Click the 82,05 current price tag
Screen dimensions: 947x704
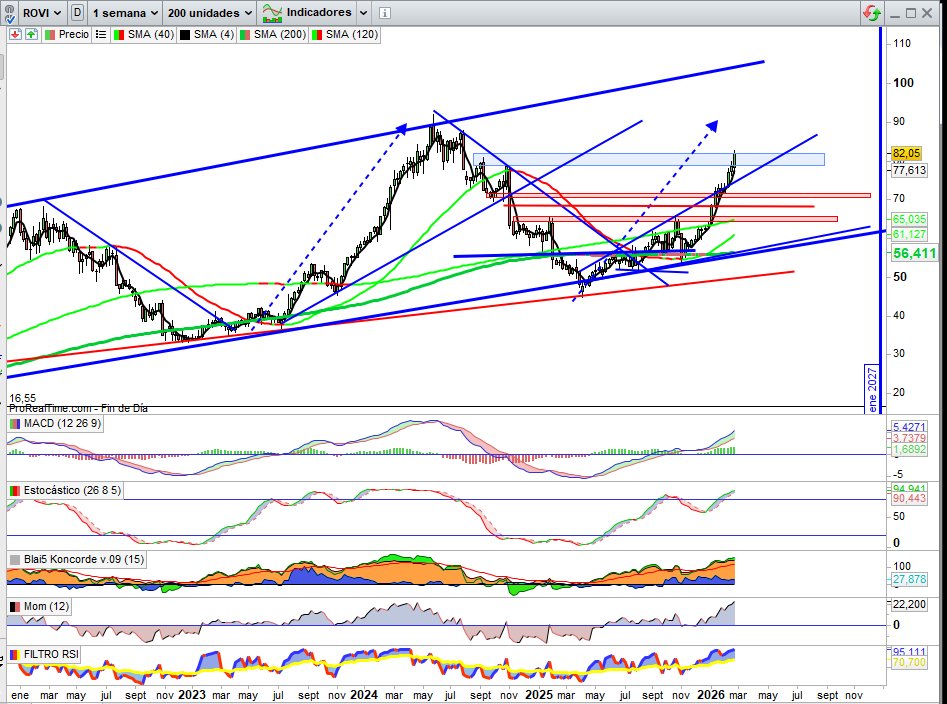pos(907,153)
